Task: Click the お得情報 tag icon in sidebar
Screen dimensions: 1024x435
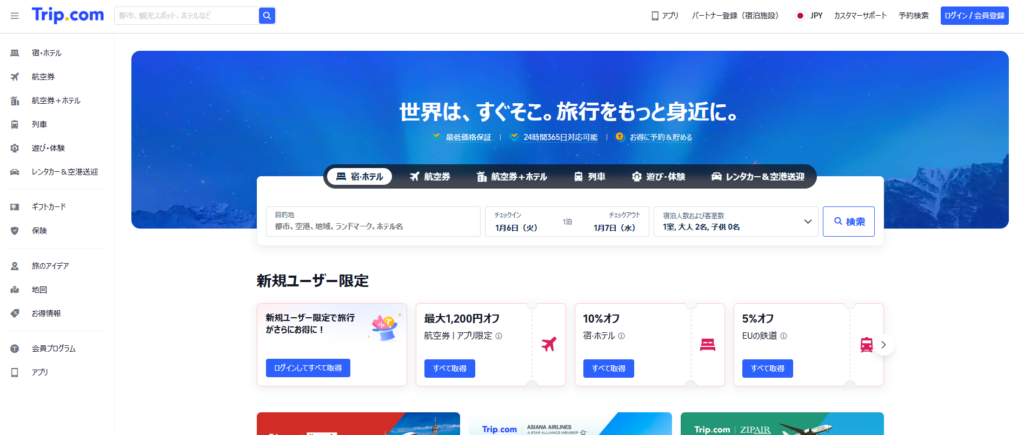Action: coord(15,313)
